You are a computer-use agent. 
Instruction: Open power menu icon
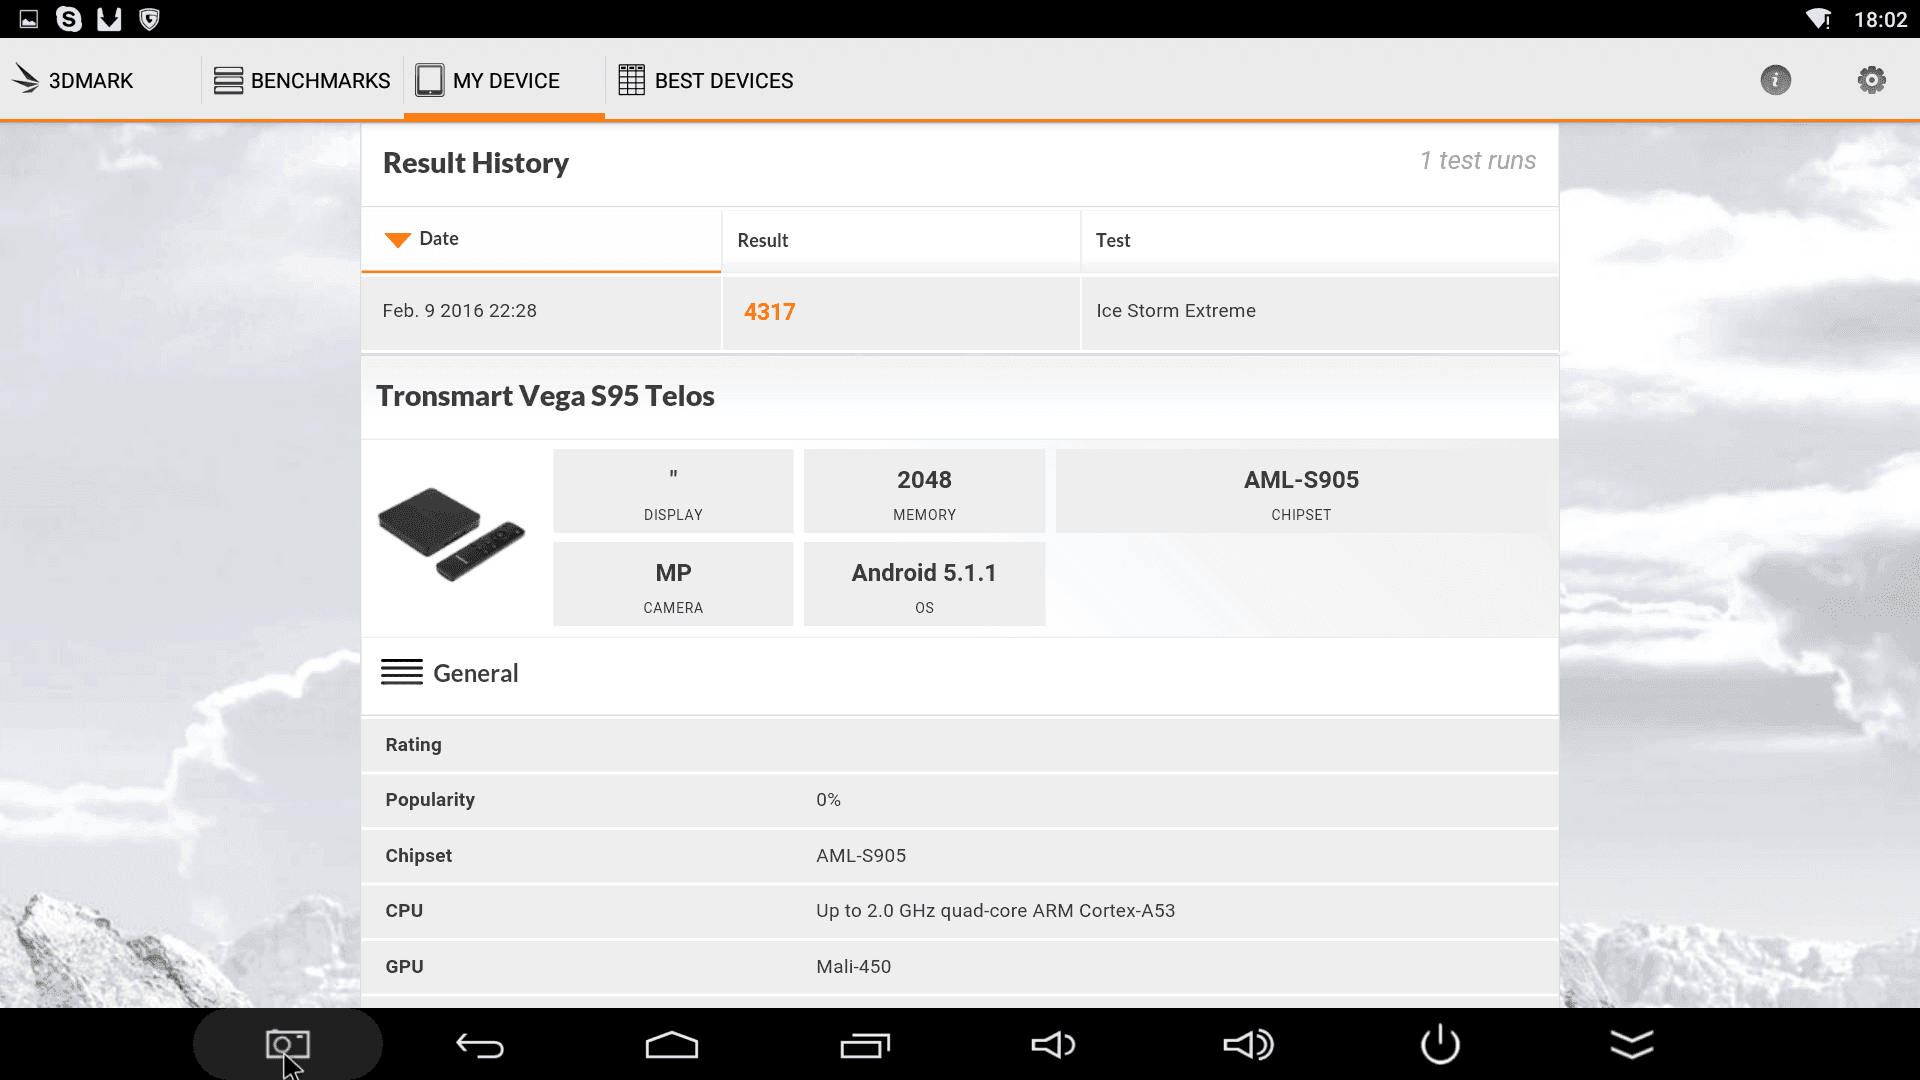point(1440,1044)
